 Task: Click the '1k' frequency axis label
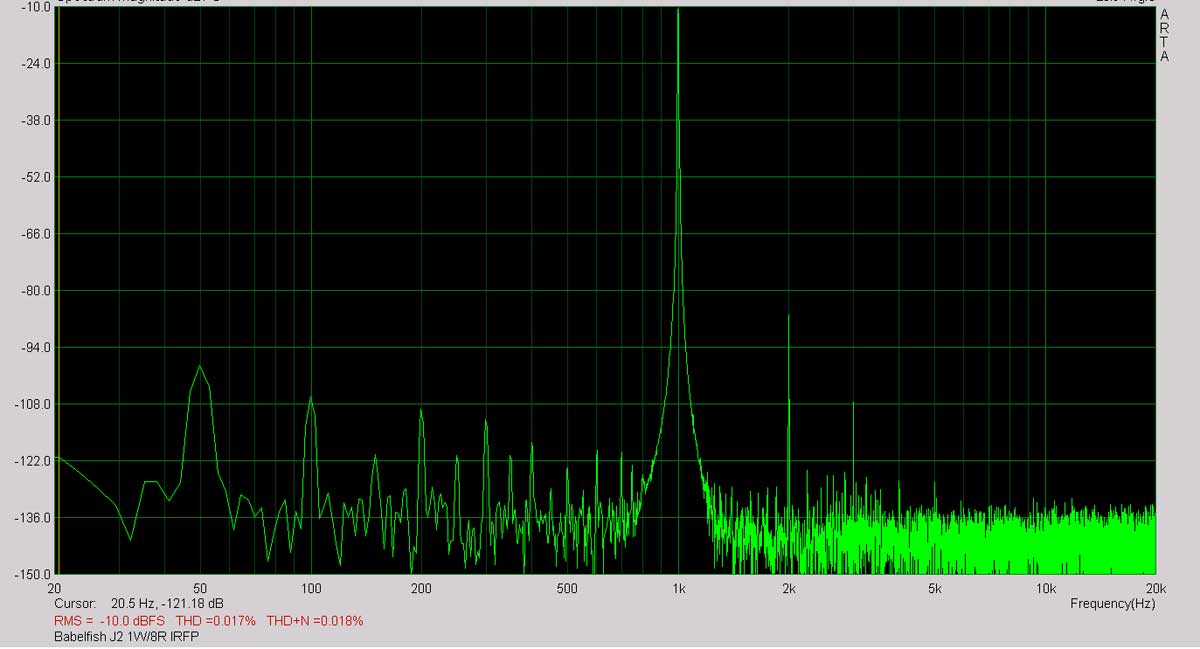pos(678,588)
